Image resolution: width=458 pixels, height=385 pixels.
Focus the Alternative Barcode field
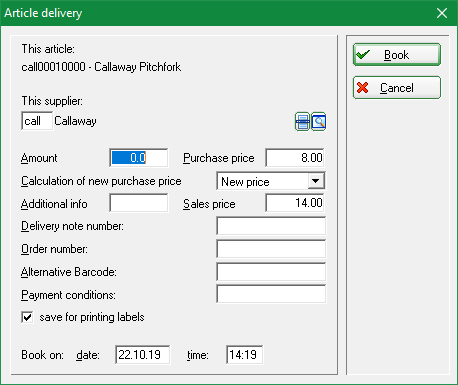271,272
